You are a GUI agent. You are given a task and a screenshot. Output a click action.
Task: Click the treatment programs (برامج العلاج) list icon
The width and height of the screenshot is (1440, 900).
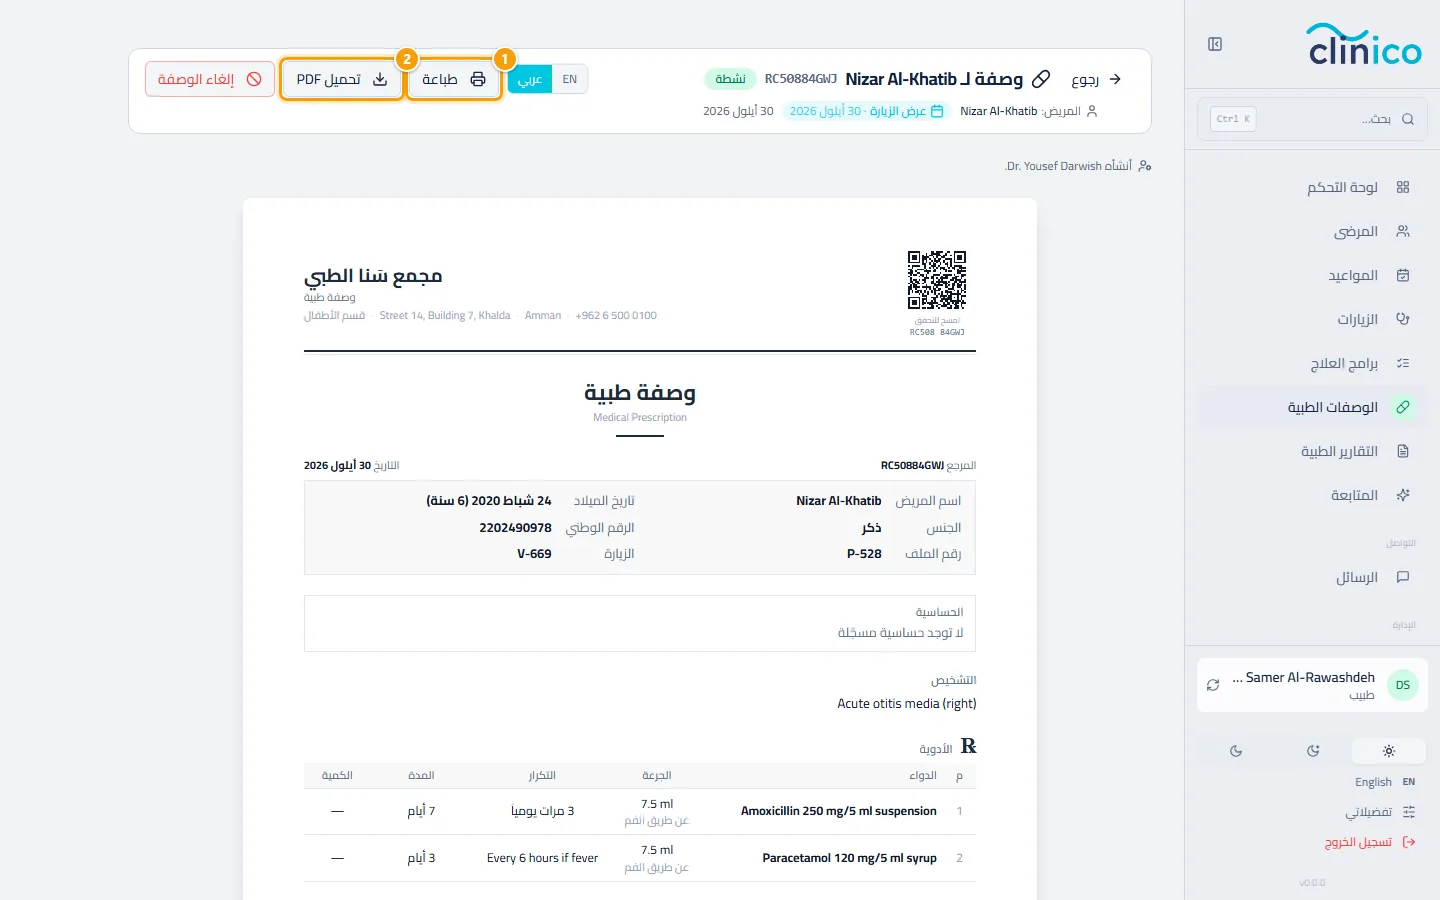pos(1403,363)
